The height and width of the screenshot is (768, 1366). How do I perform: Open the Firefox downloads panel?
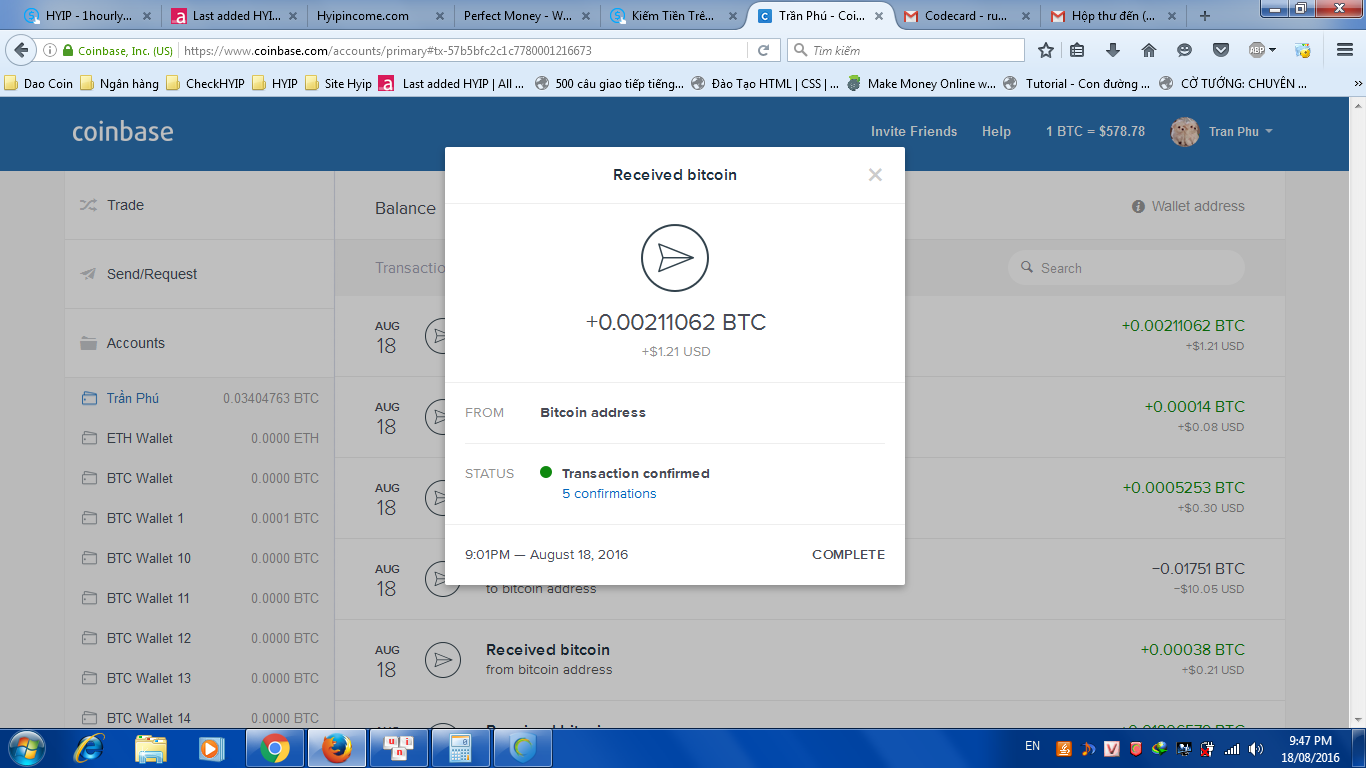[x=1113, y=50]
